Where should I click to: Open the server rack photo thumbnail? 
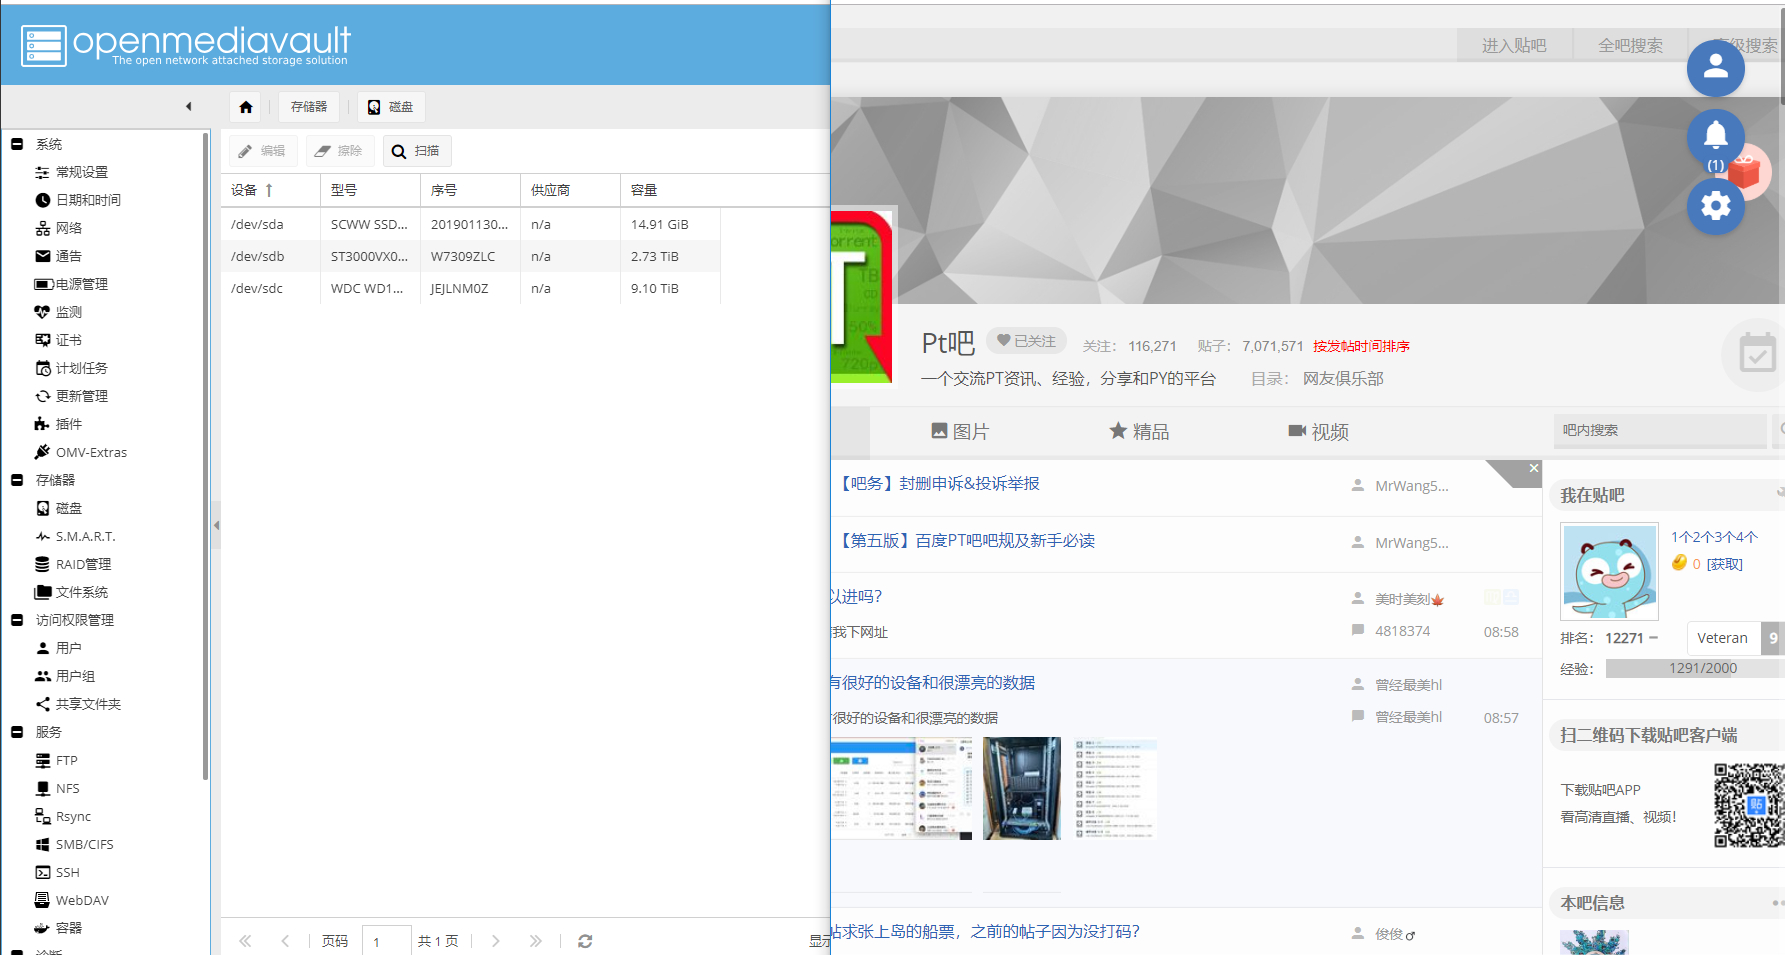click(1022, 788)
